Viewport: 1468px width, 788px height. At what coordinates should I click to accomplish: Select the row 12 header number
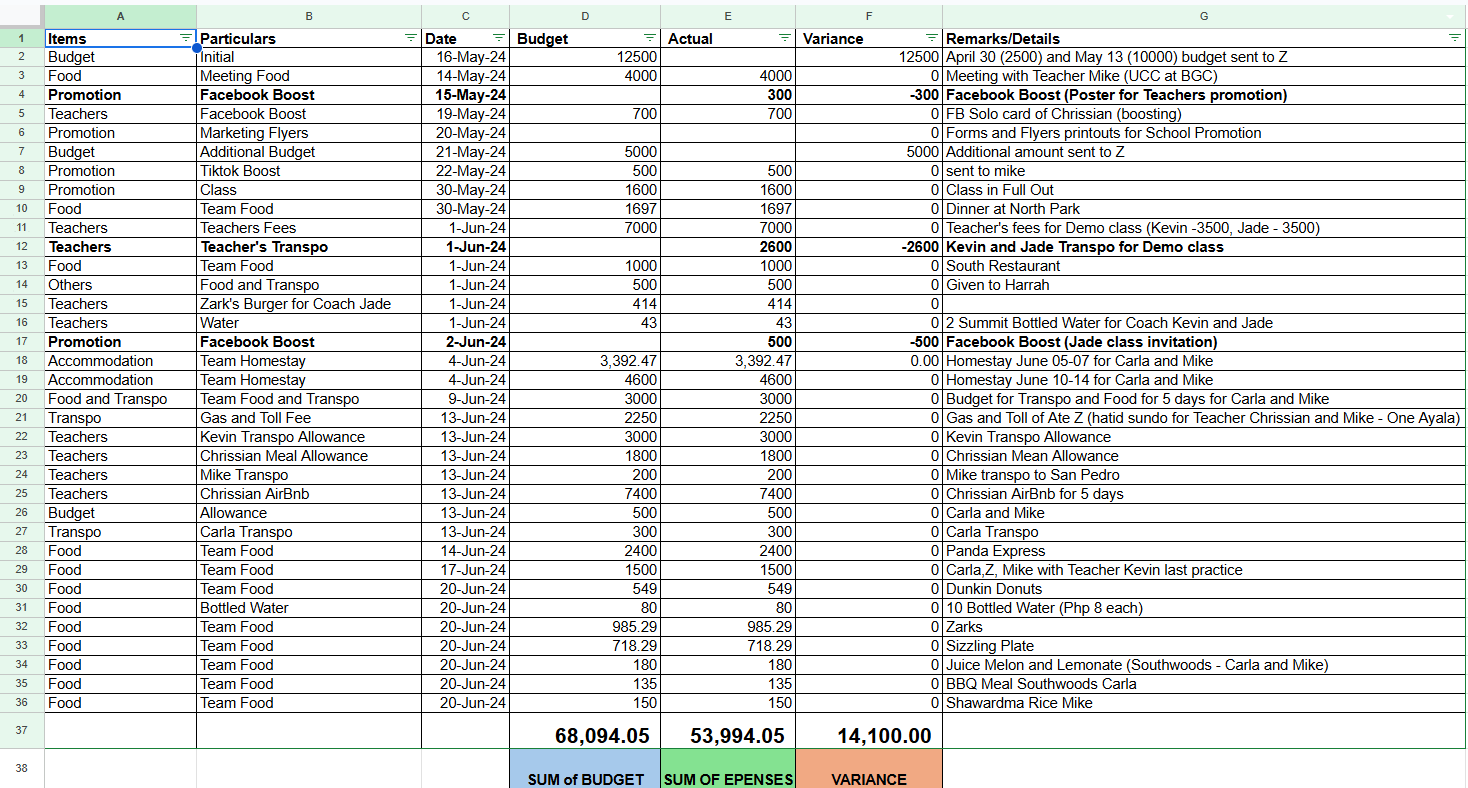pos(21,247)
